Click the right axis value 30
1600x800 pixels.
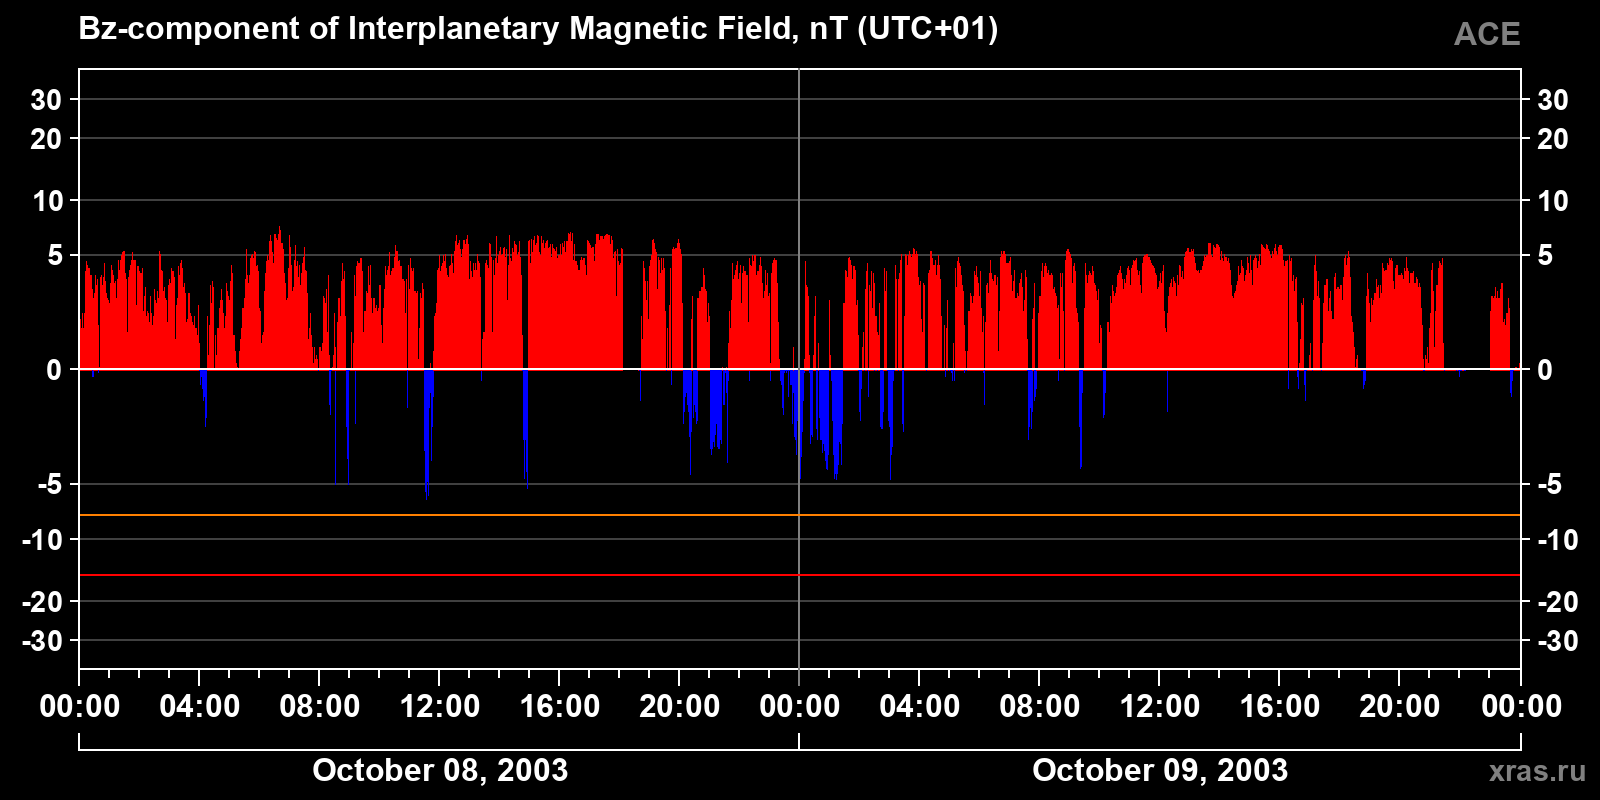(1552, 100)
